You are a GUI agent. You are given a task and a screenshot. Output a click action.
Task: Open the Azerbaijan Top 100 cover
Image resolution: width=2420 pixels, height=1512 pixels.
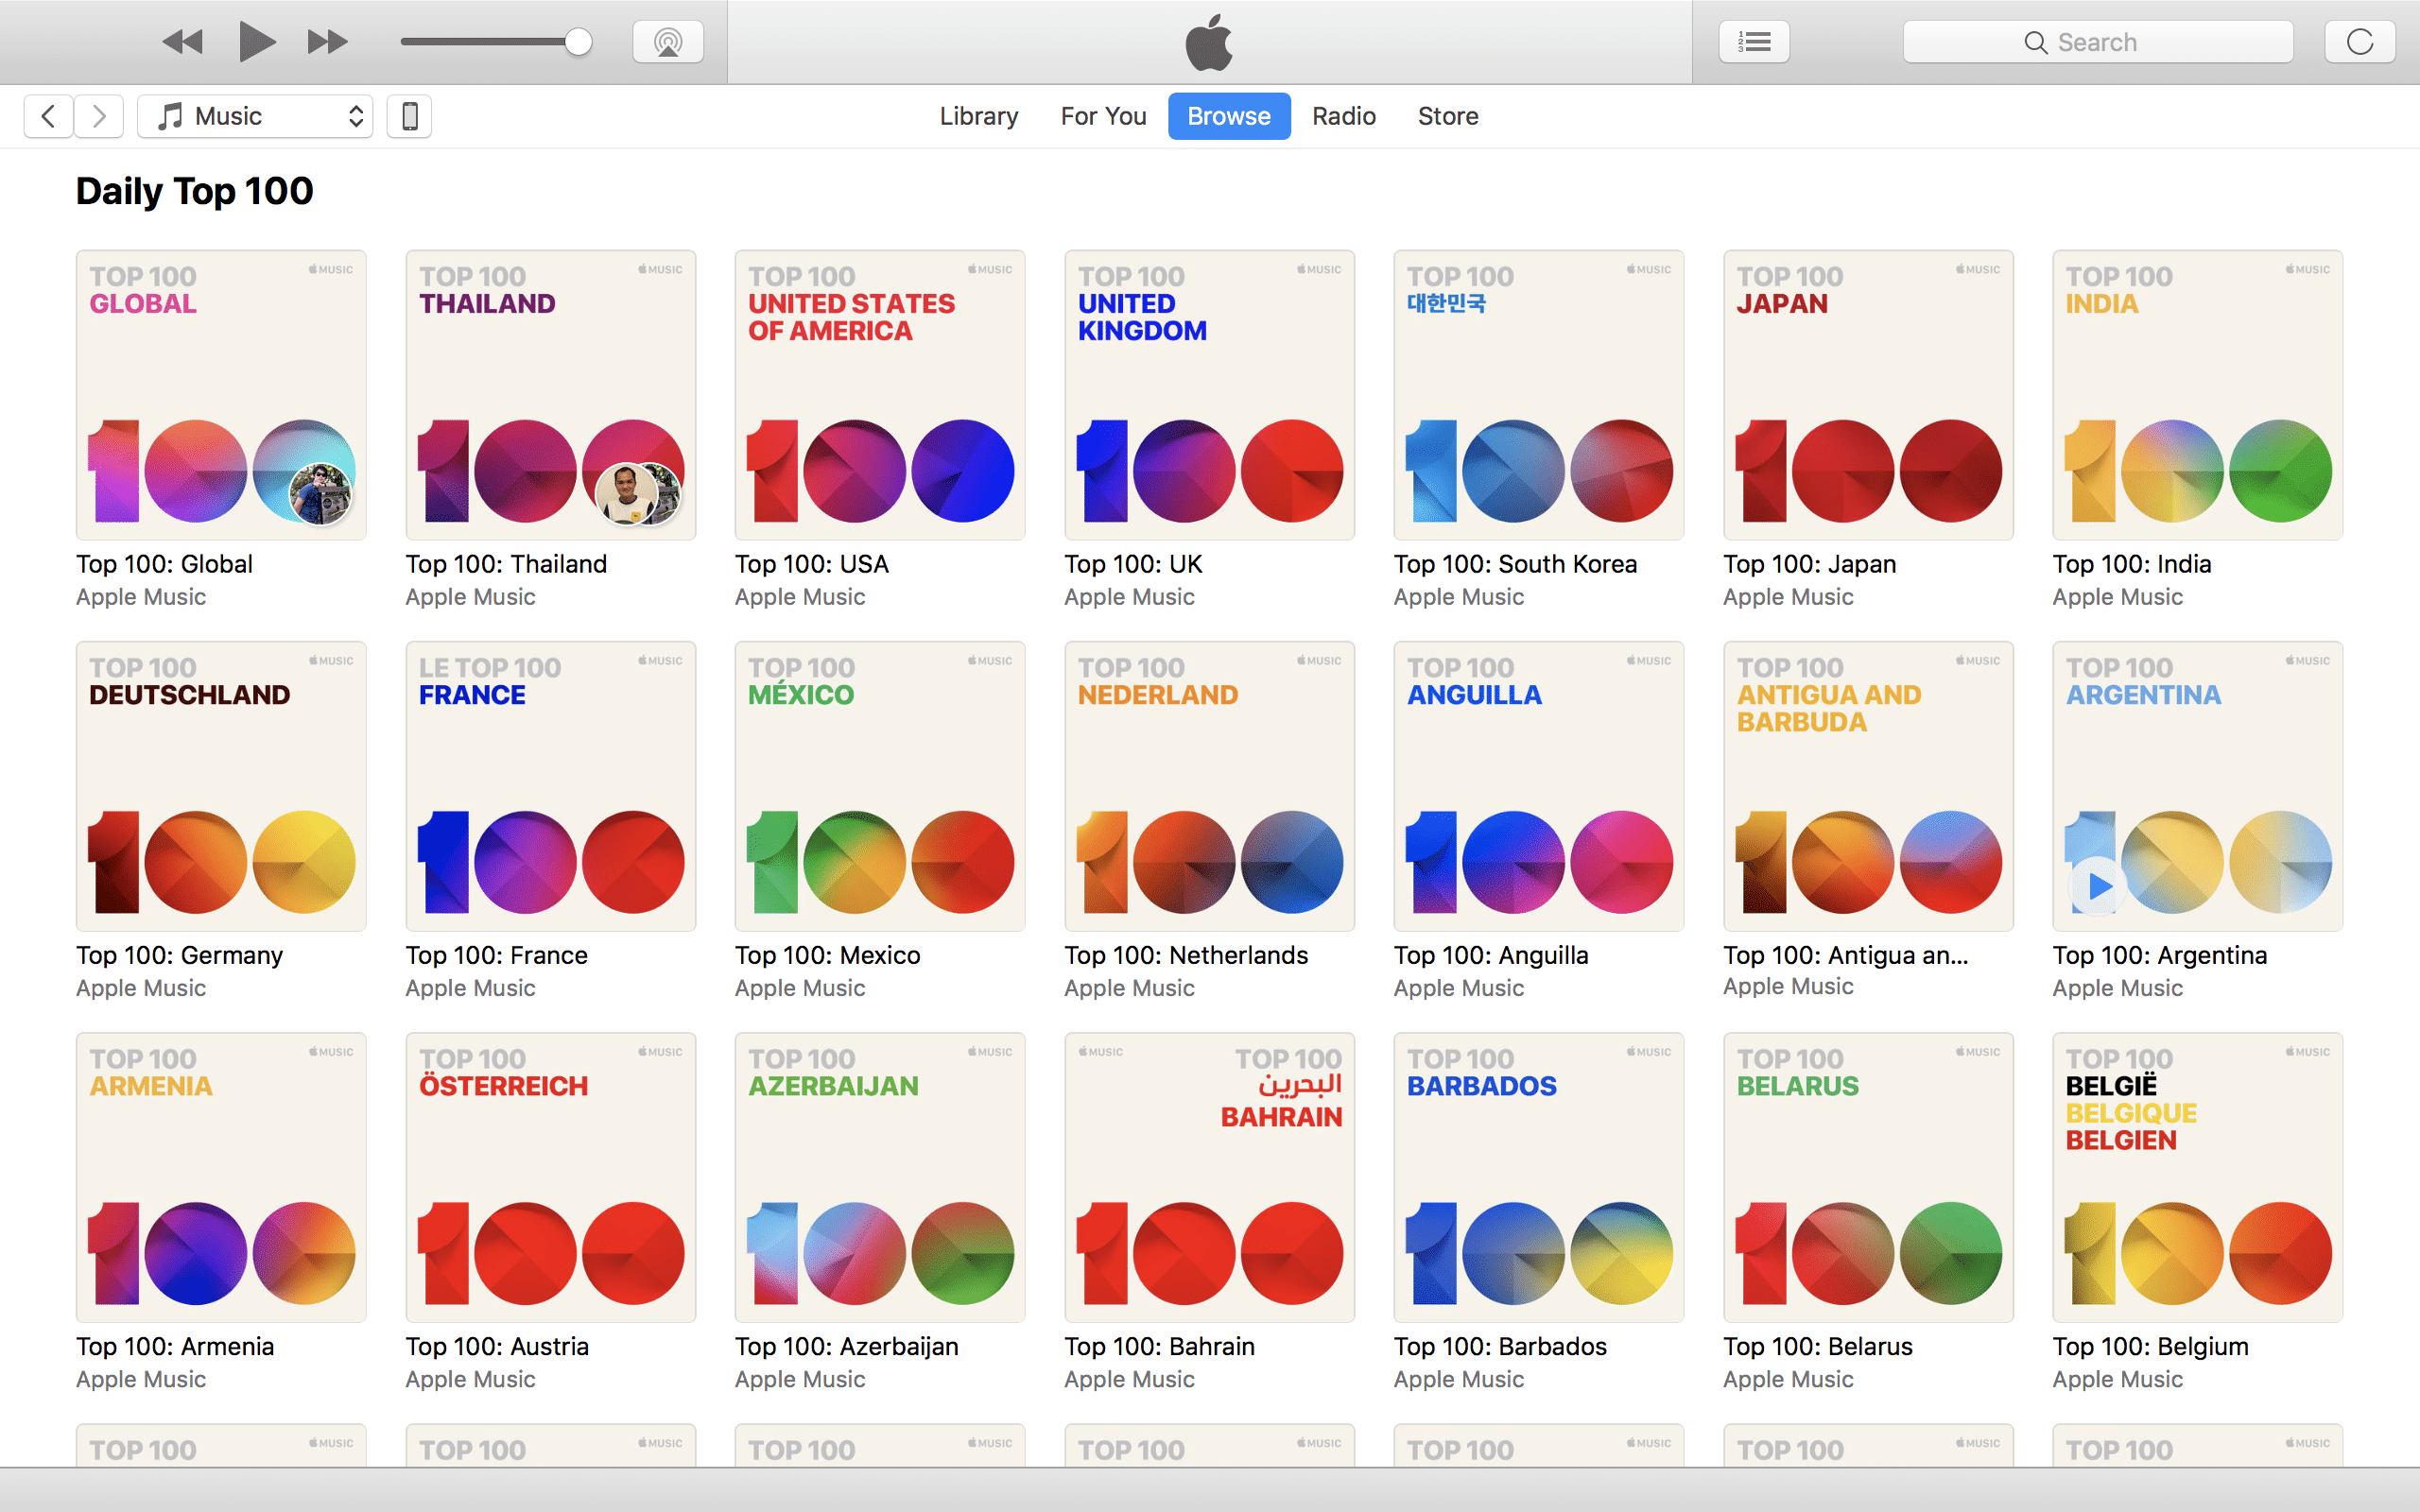(880, 1177)
